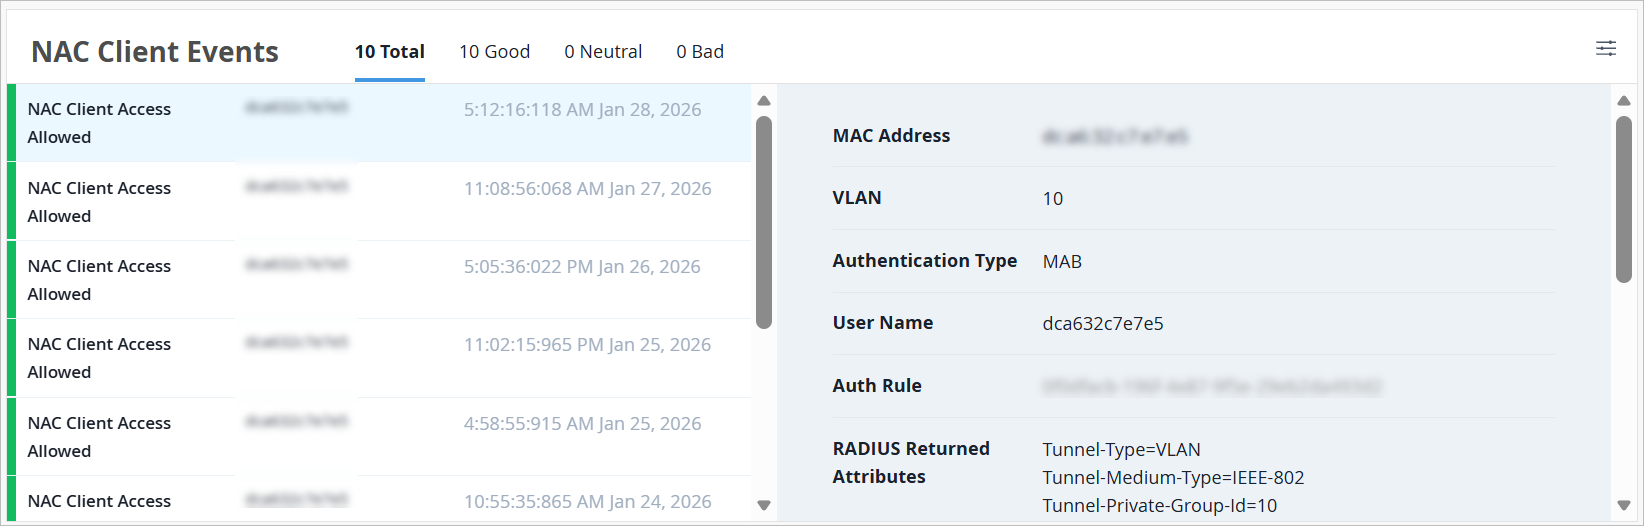Switch to the 10 Good tab

coord(494,52)
